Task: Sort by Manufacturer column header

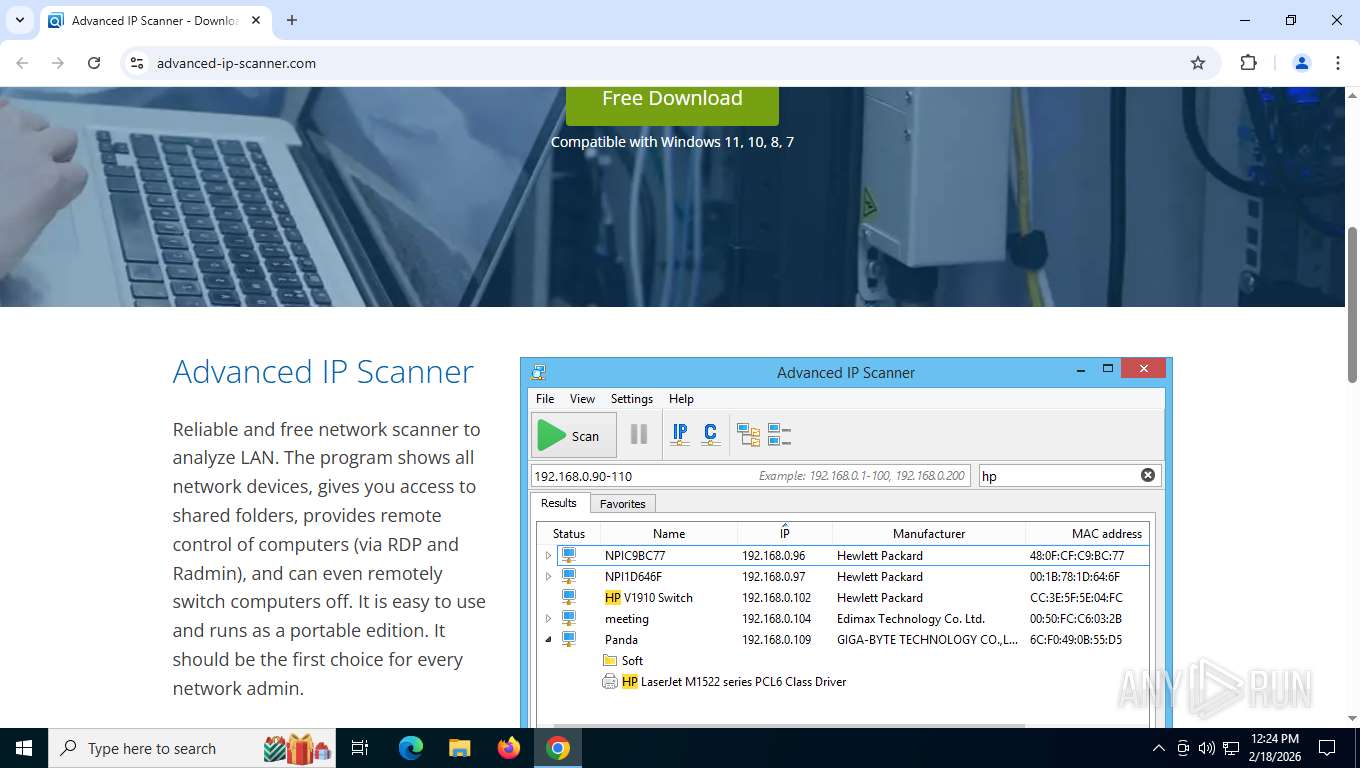Action: coord(929,533)
